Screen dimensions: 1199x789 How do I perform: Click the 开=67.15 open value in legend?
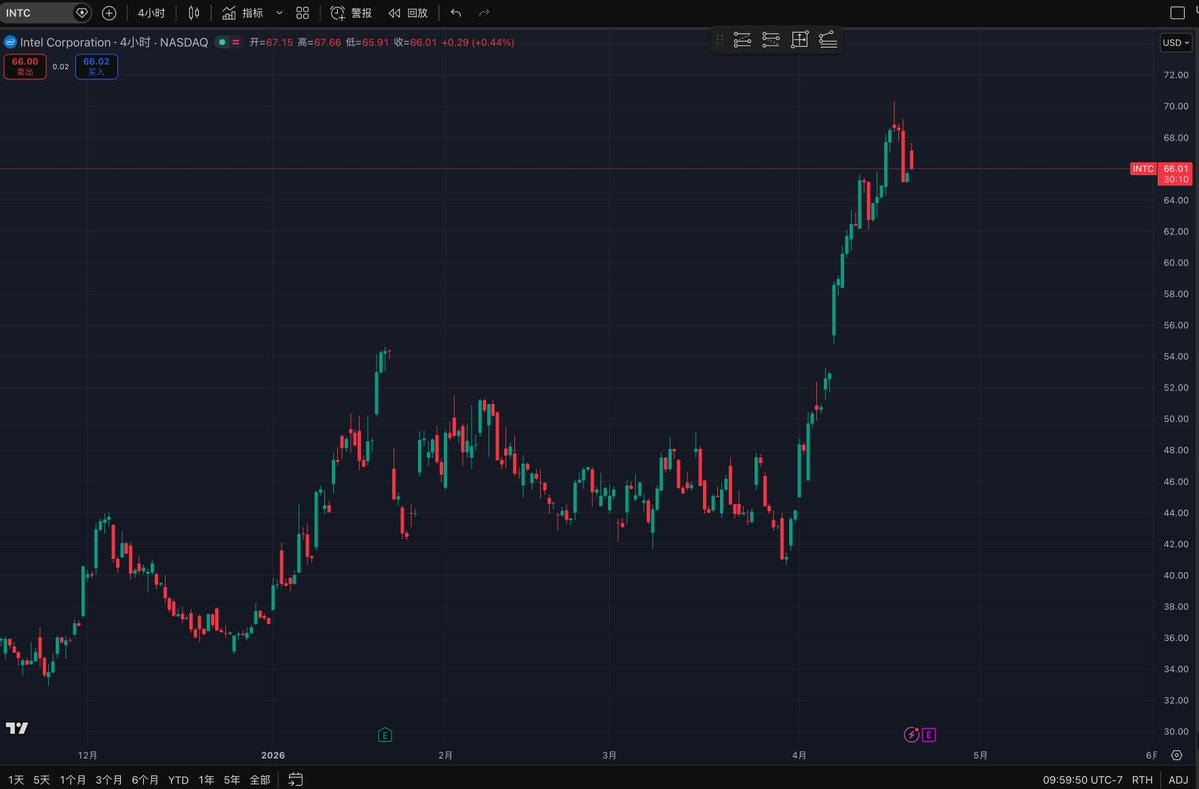(x=271, y=42)
